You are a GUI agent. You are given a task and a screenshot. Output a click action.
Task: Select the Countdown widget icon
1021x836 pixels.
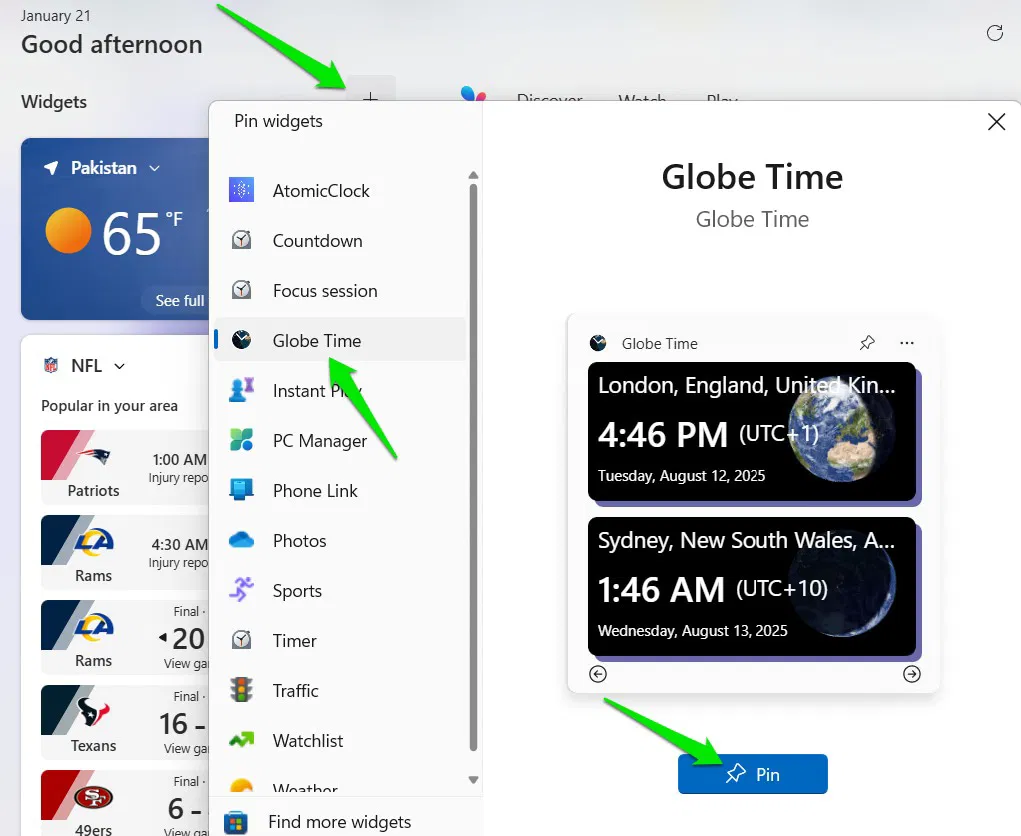[240, 240]
